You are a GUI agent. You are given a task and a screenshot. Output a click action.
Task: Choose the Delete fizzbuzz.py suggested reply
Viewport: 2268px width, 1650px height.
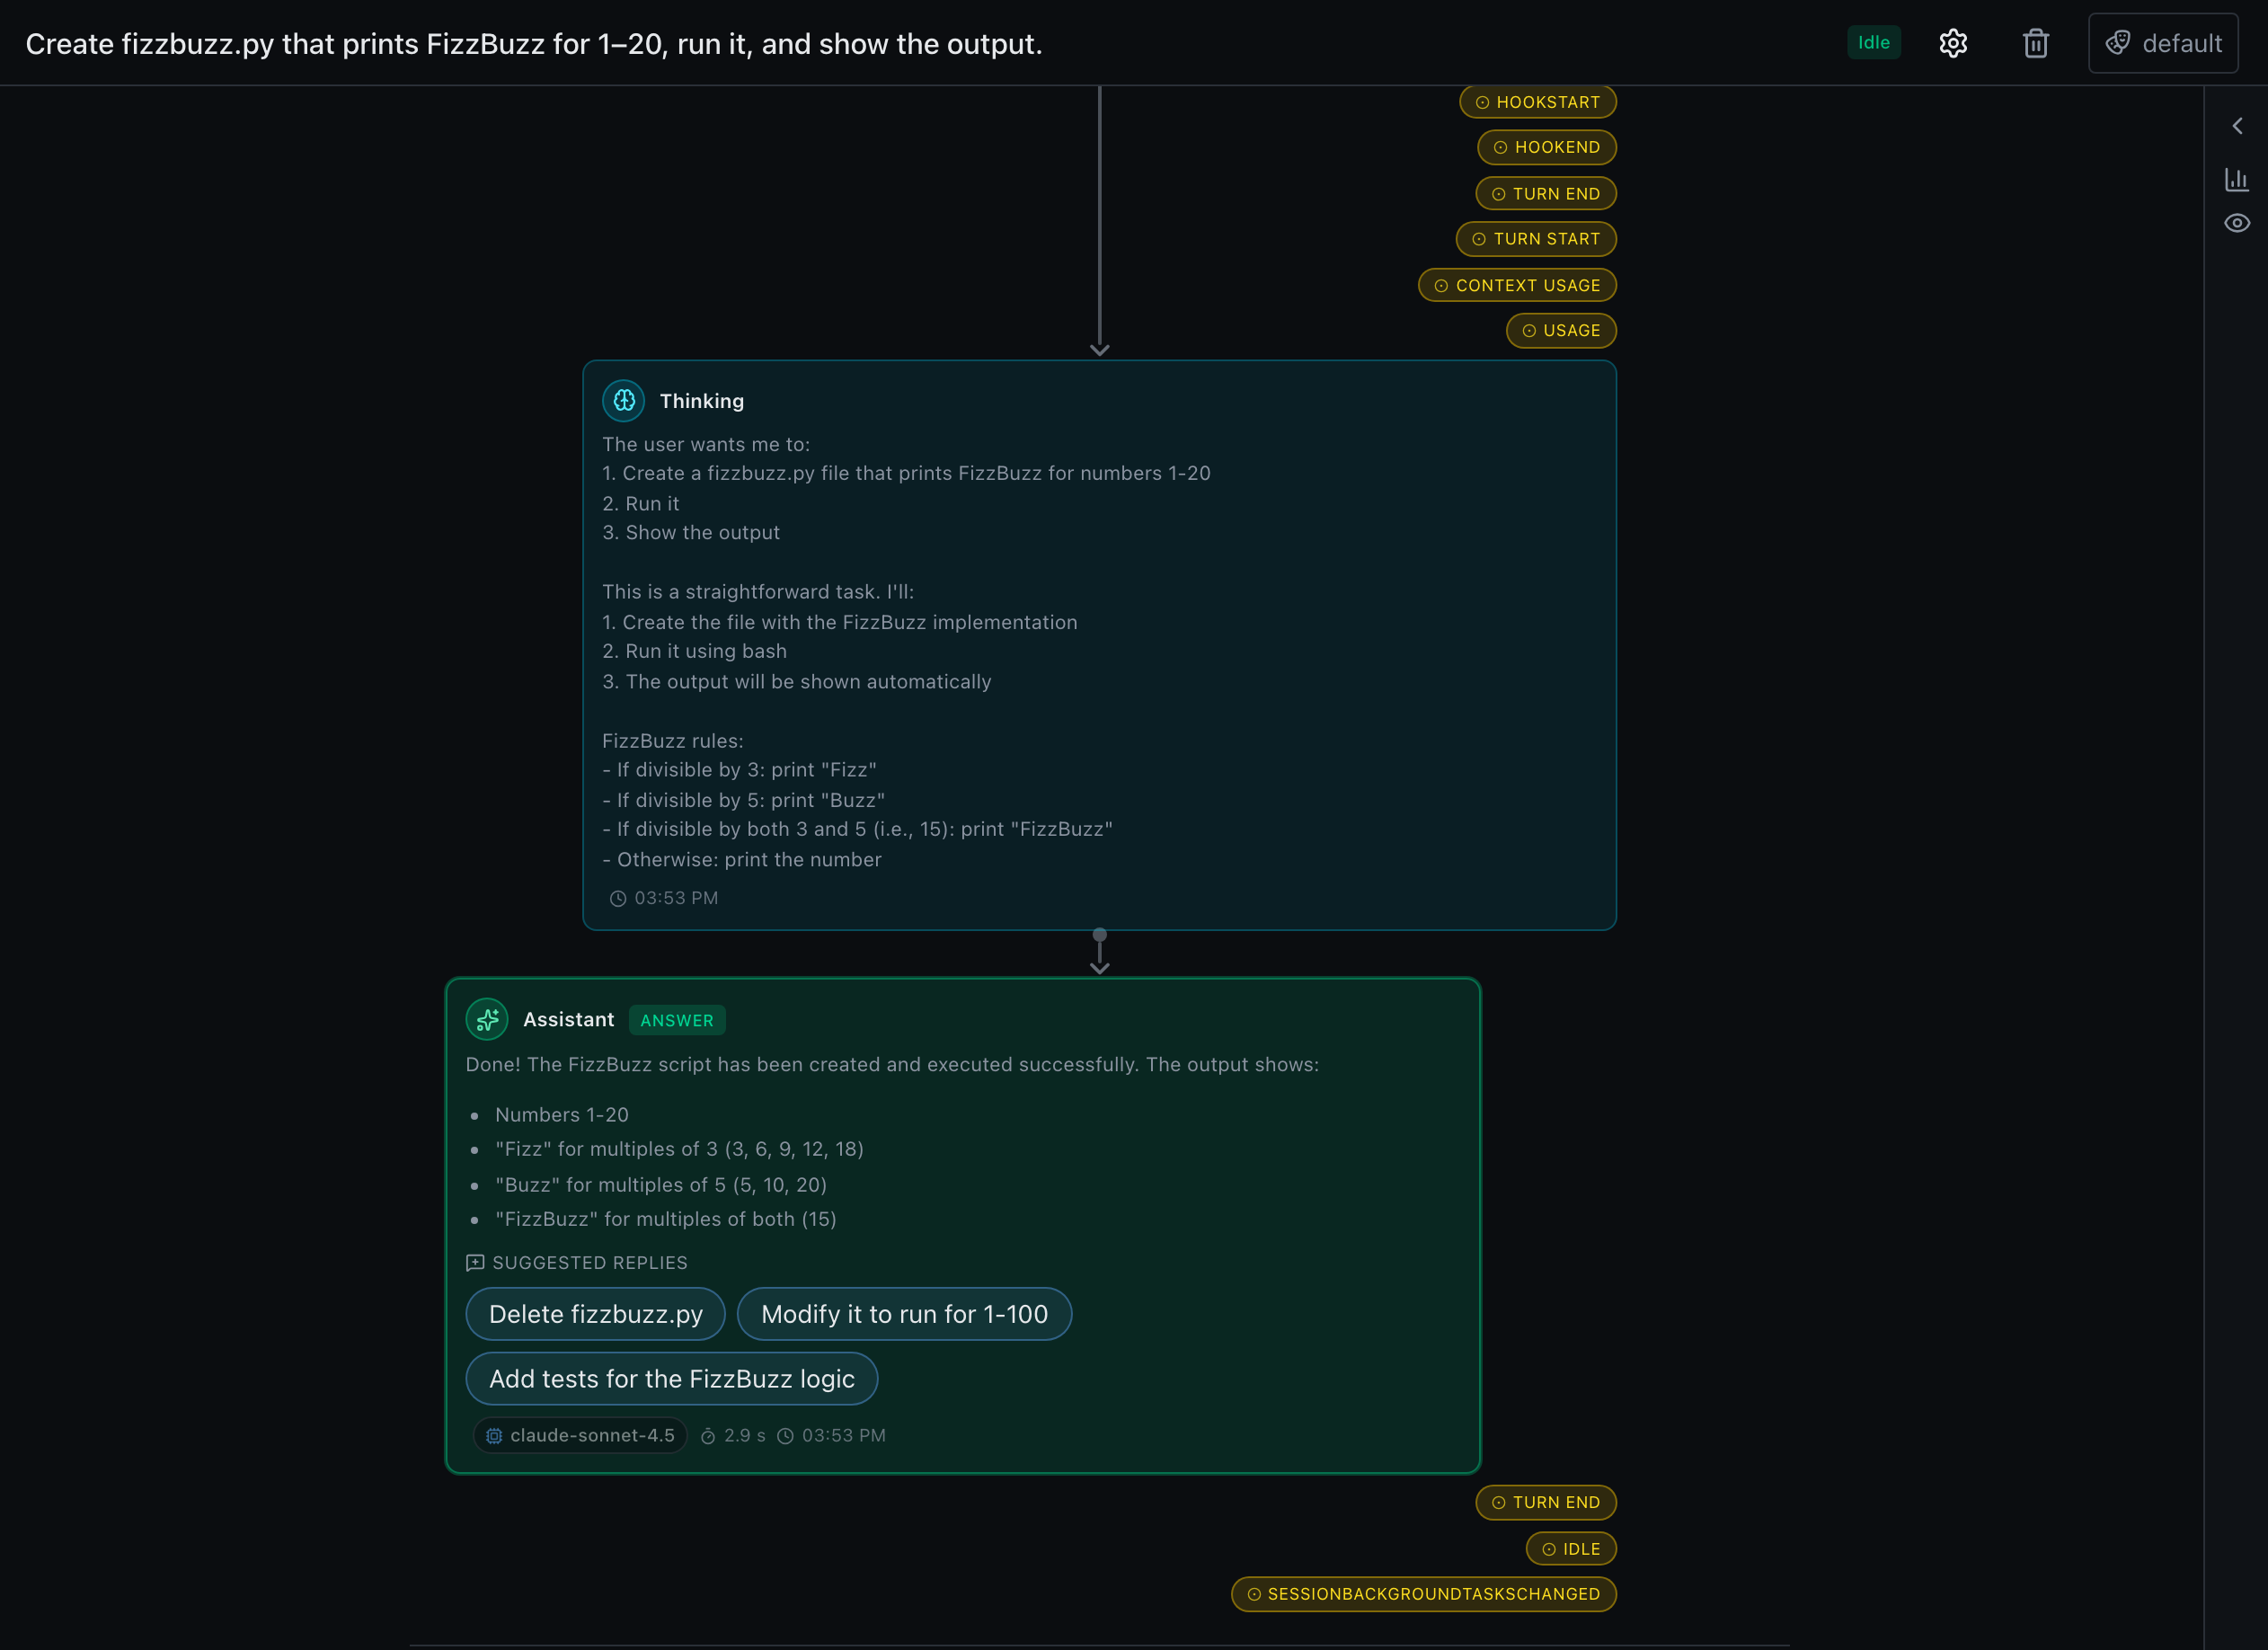click(596, 1314)
